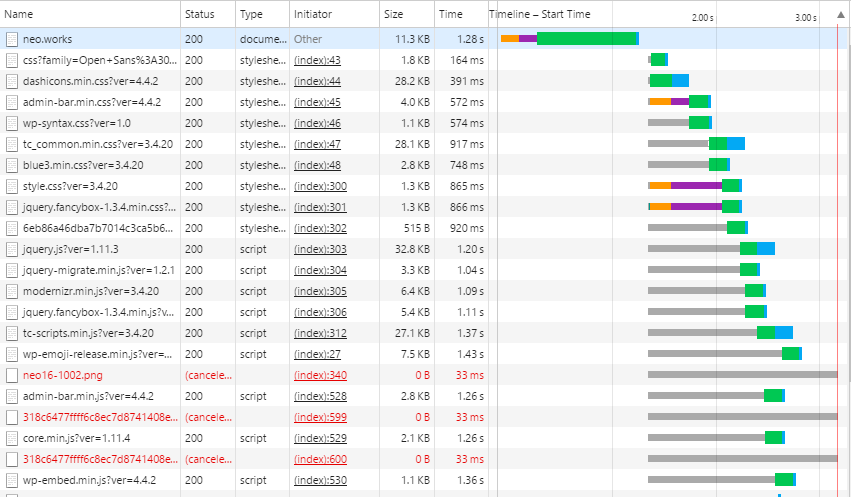Viewport: 851px width, 497px height.
Task: Open initiator link (index):43
Action: click(x=317, y=60)
